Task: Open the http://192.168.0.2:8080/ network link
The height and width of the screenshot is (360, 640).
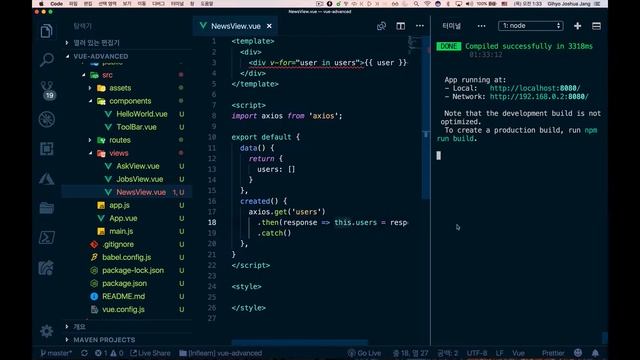Action: 539,97
